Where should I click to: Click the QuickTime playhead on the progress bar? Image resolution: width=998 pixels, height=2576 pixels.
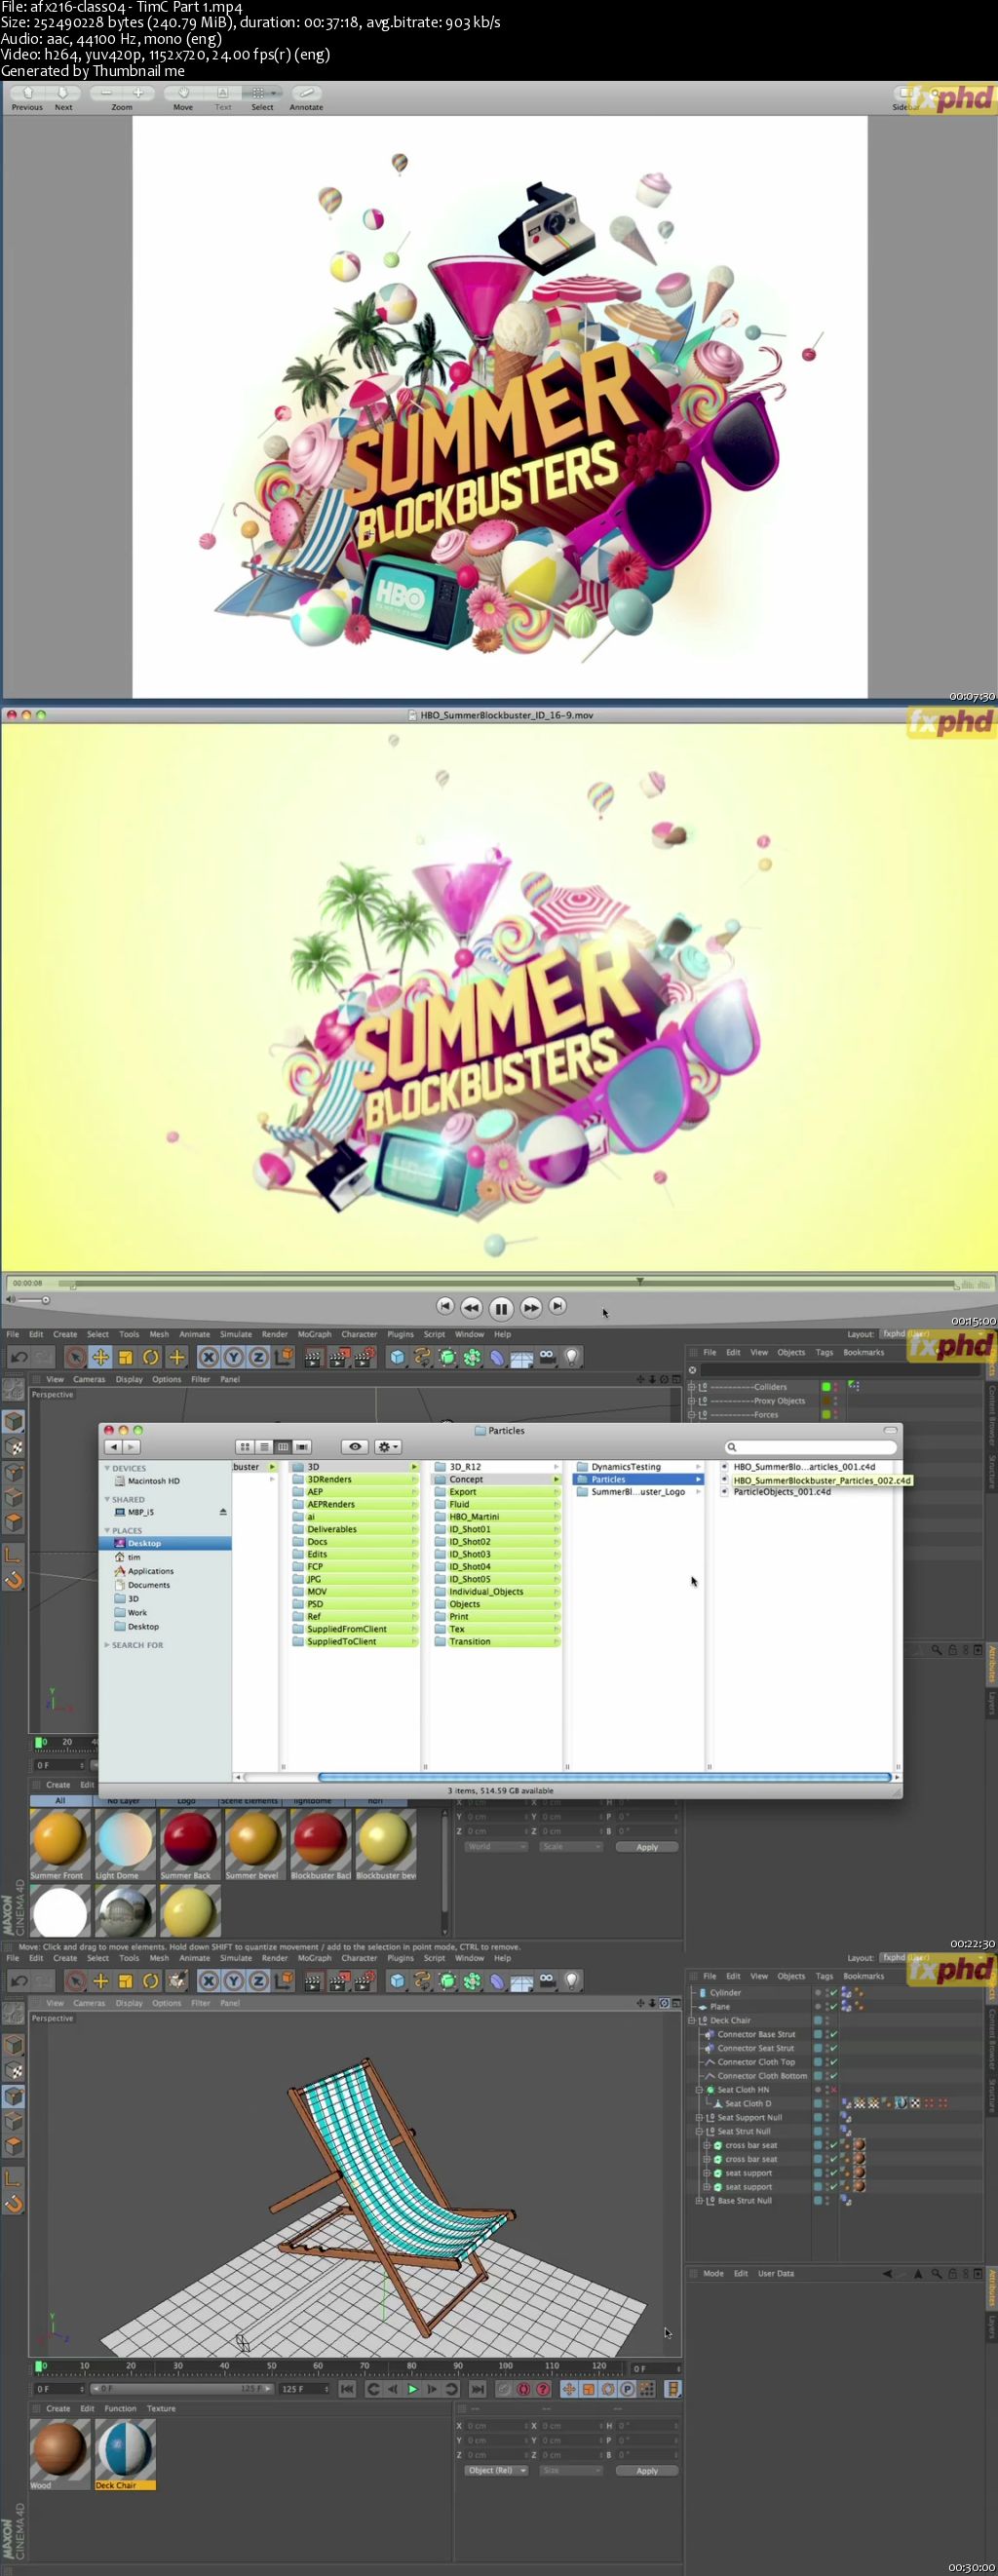tap(639, 1281)
